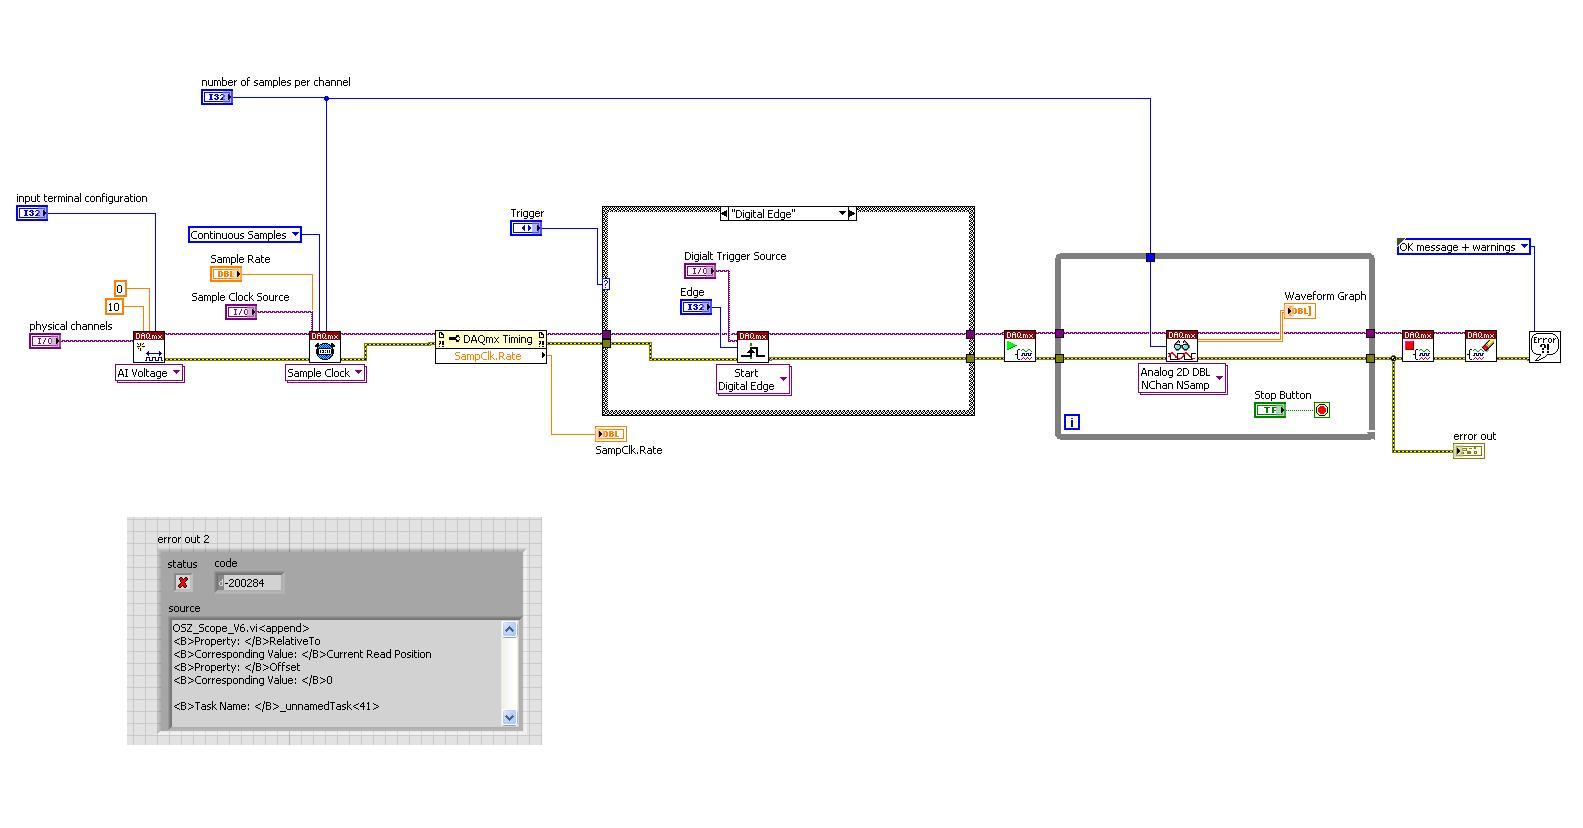
Task: Click the error code field showing -200284
Action: [x=249, y=582]
